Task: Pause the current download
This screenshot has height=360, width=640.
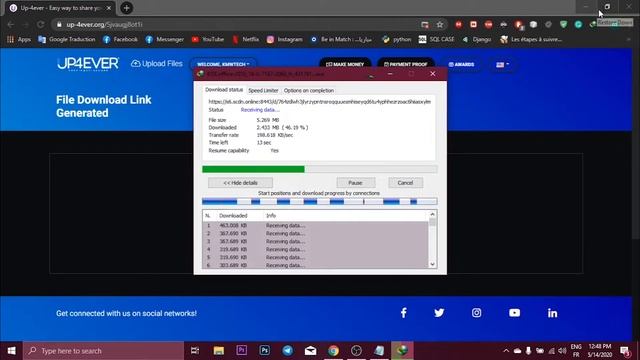Action: point(356,183)
